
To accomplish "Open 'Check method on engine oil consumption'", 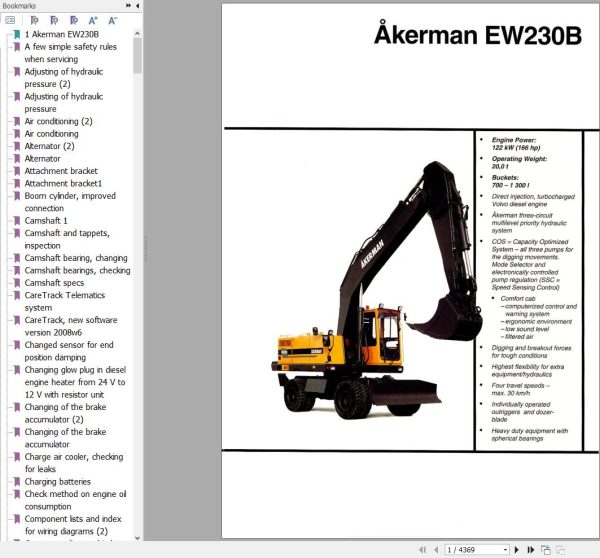I will point(75,500).
